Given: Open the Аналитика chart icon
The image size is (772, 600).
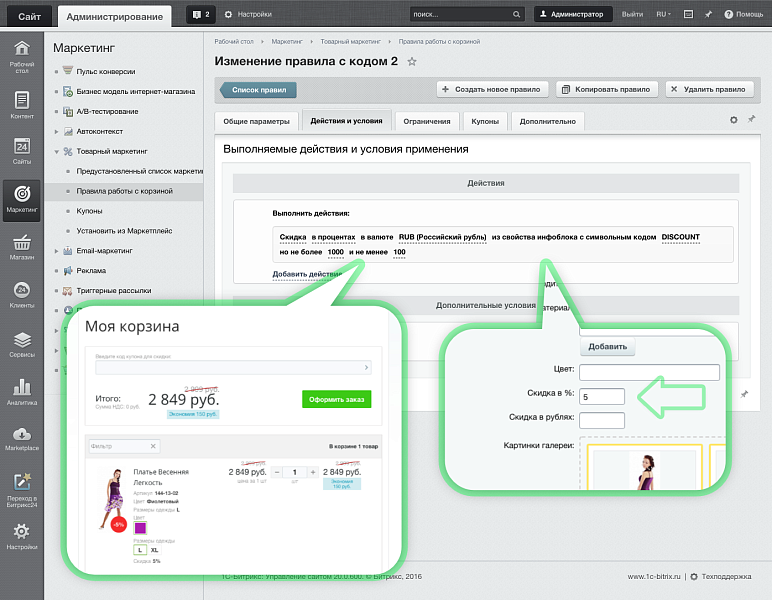Looking at the screenshot, I should pos(21,390).
